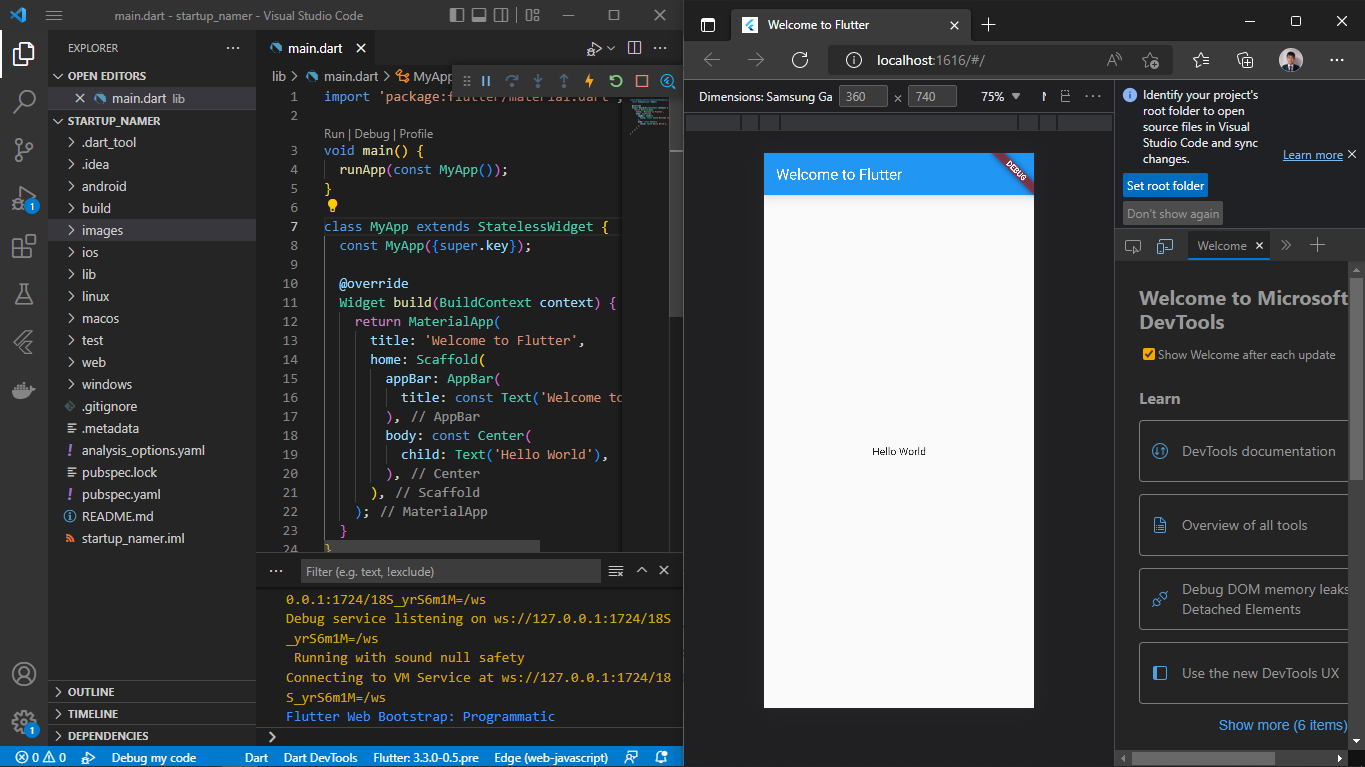Viewport: 1365px width, 767px height.
Task: Click Show more (6 items) link
Action: point(1283,725)
